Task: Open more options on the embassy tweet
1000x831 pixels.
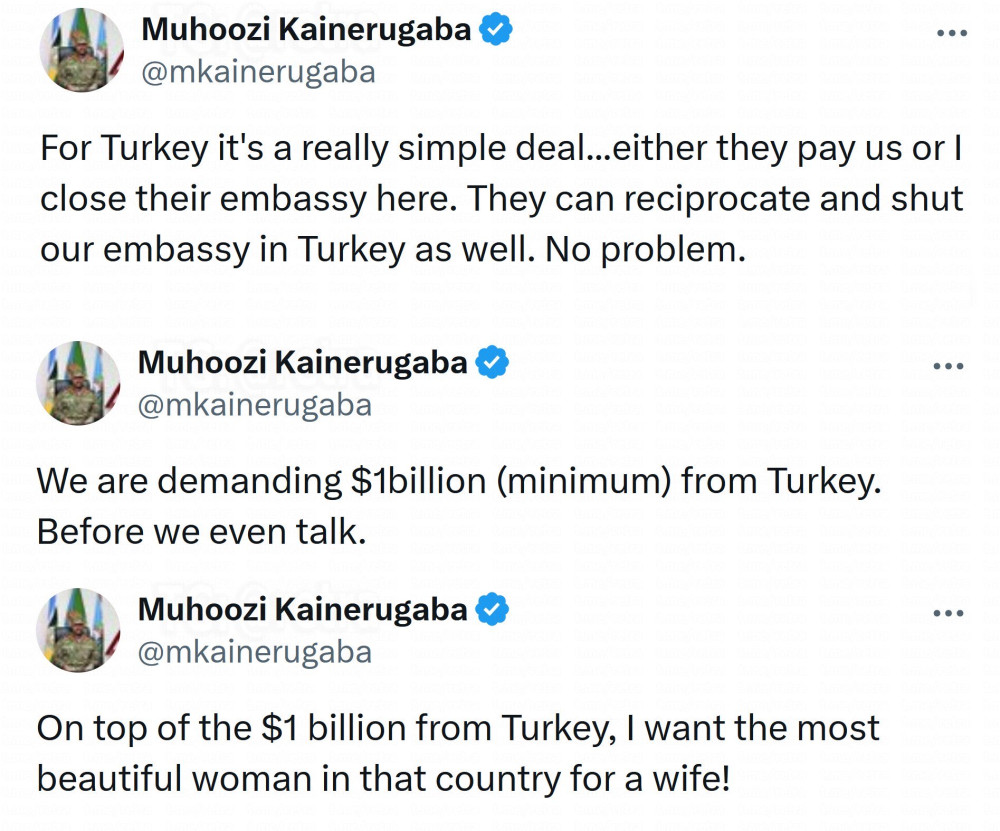Action: (x=952, y=34)
